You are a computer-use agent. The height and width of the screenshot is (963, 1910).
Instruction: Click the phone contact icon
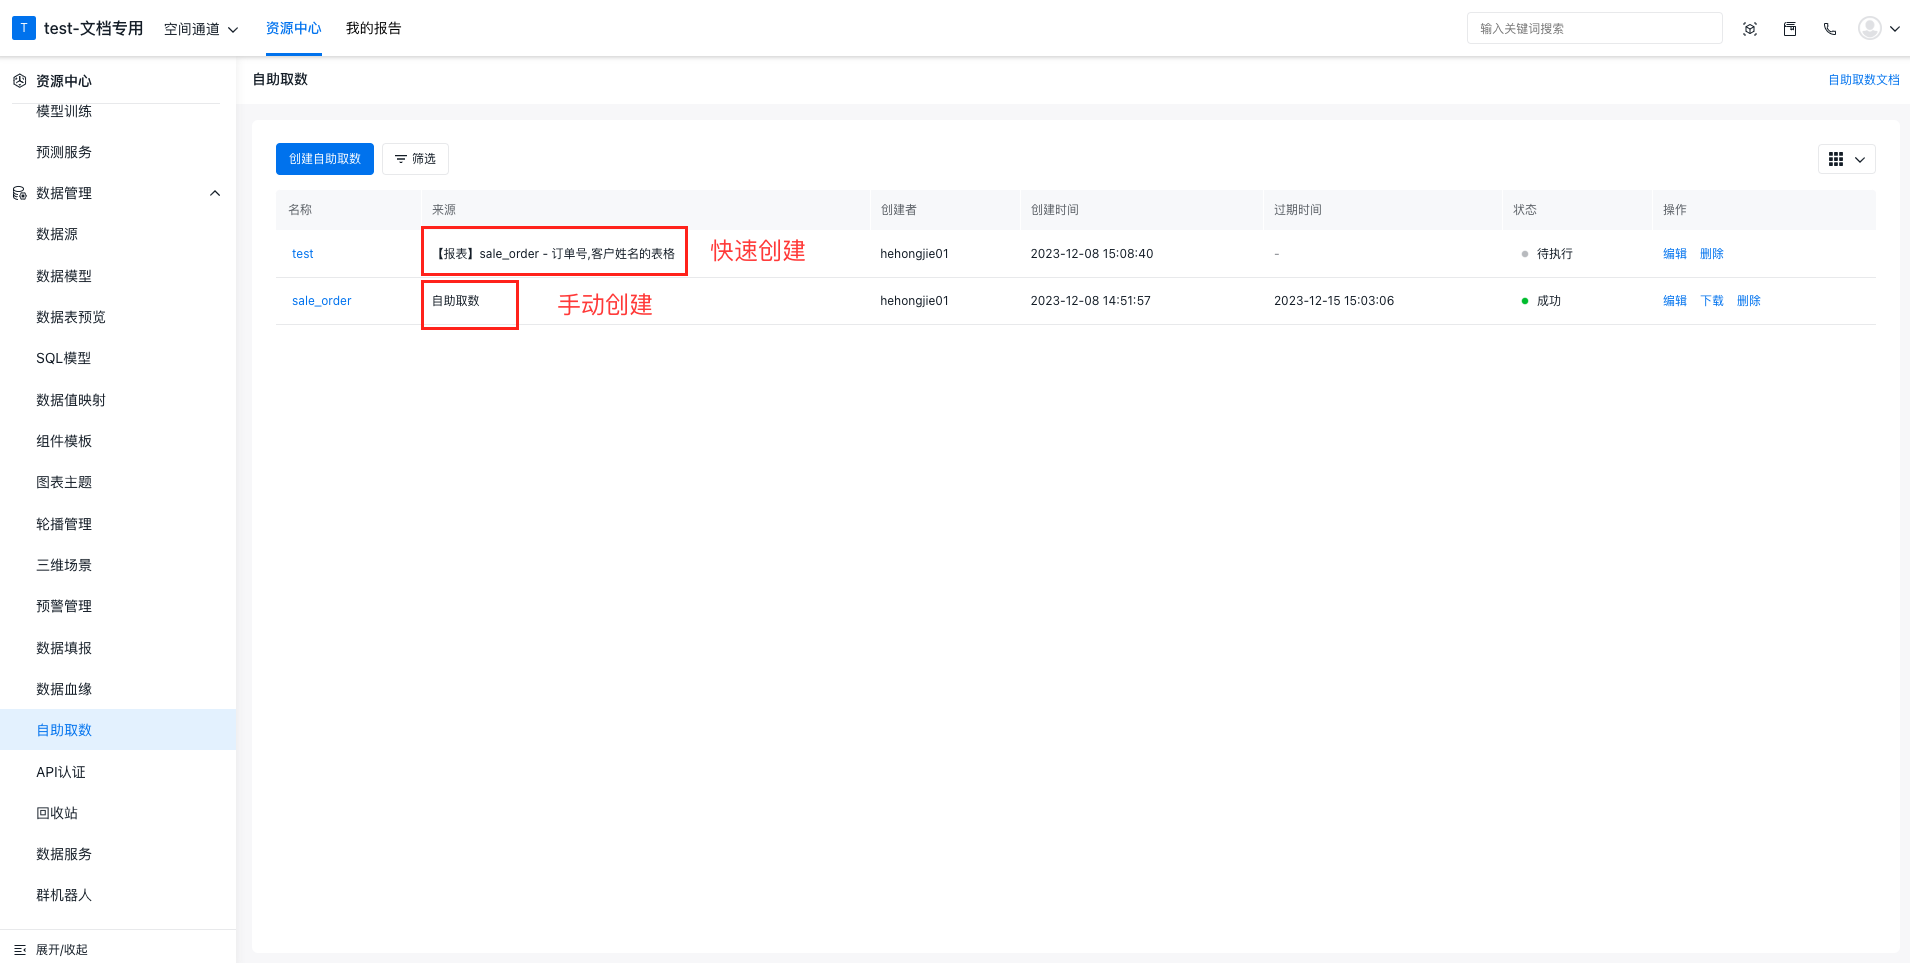click(x=1830, y=29)
